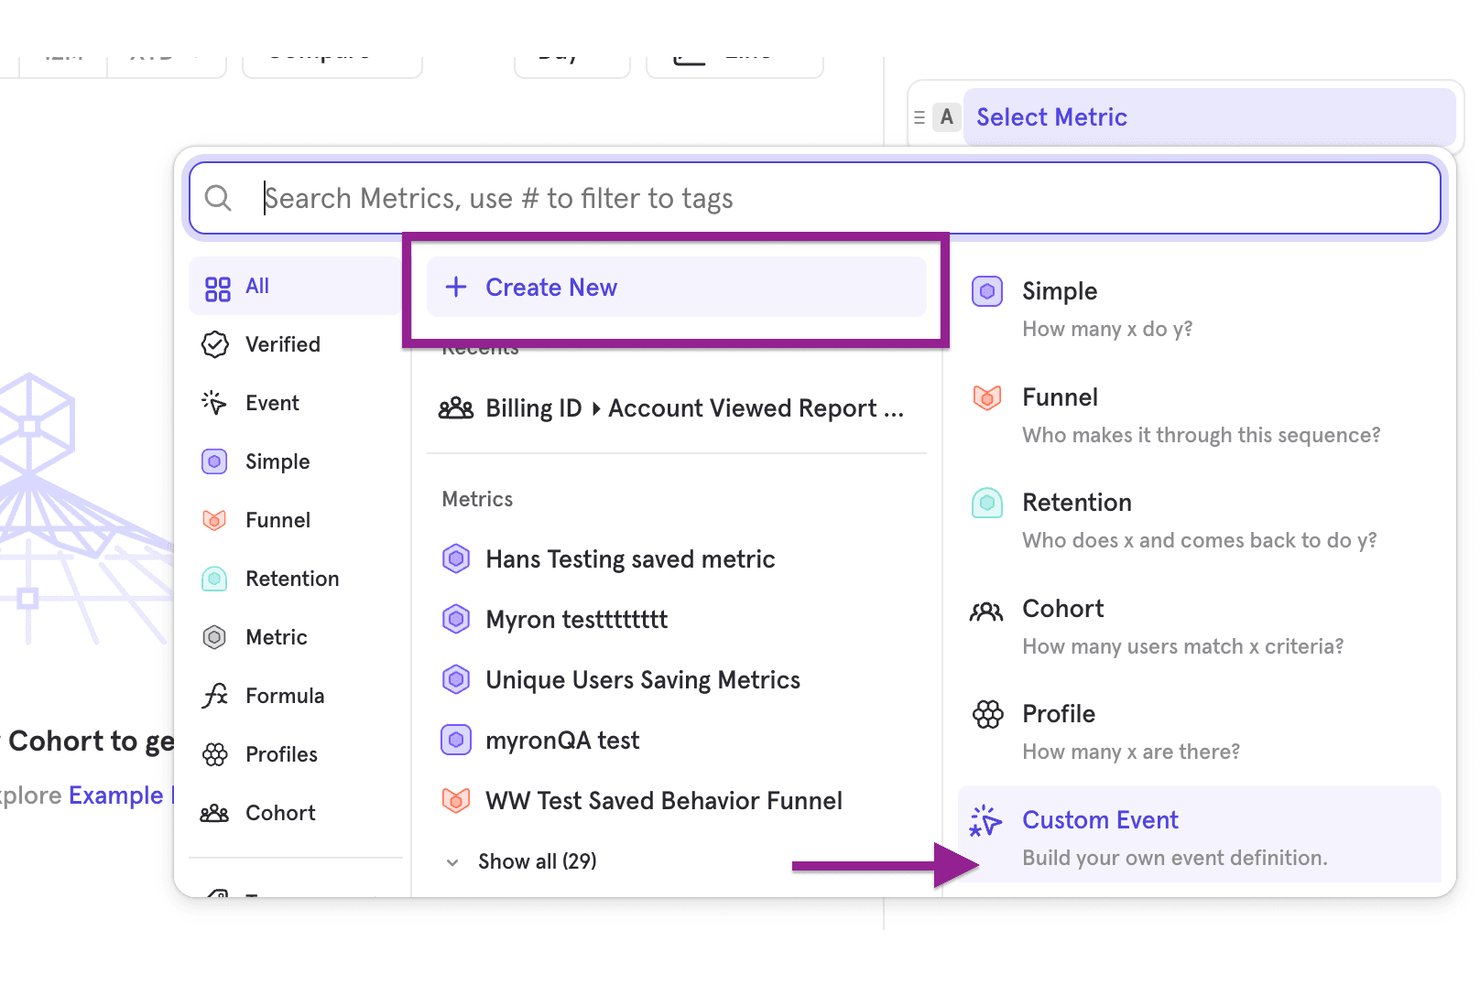Click the grey Metric hexagon icon
The width and height of the screenshot is (1480, 987).
214,637
